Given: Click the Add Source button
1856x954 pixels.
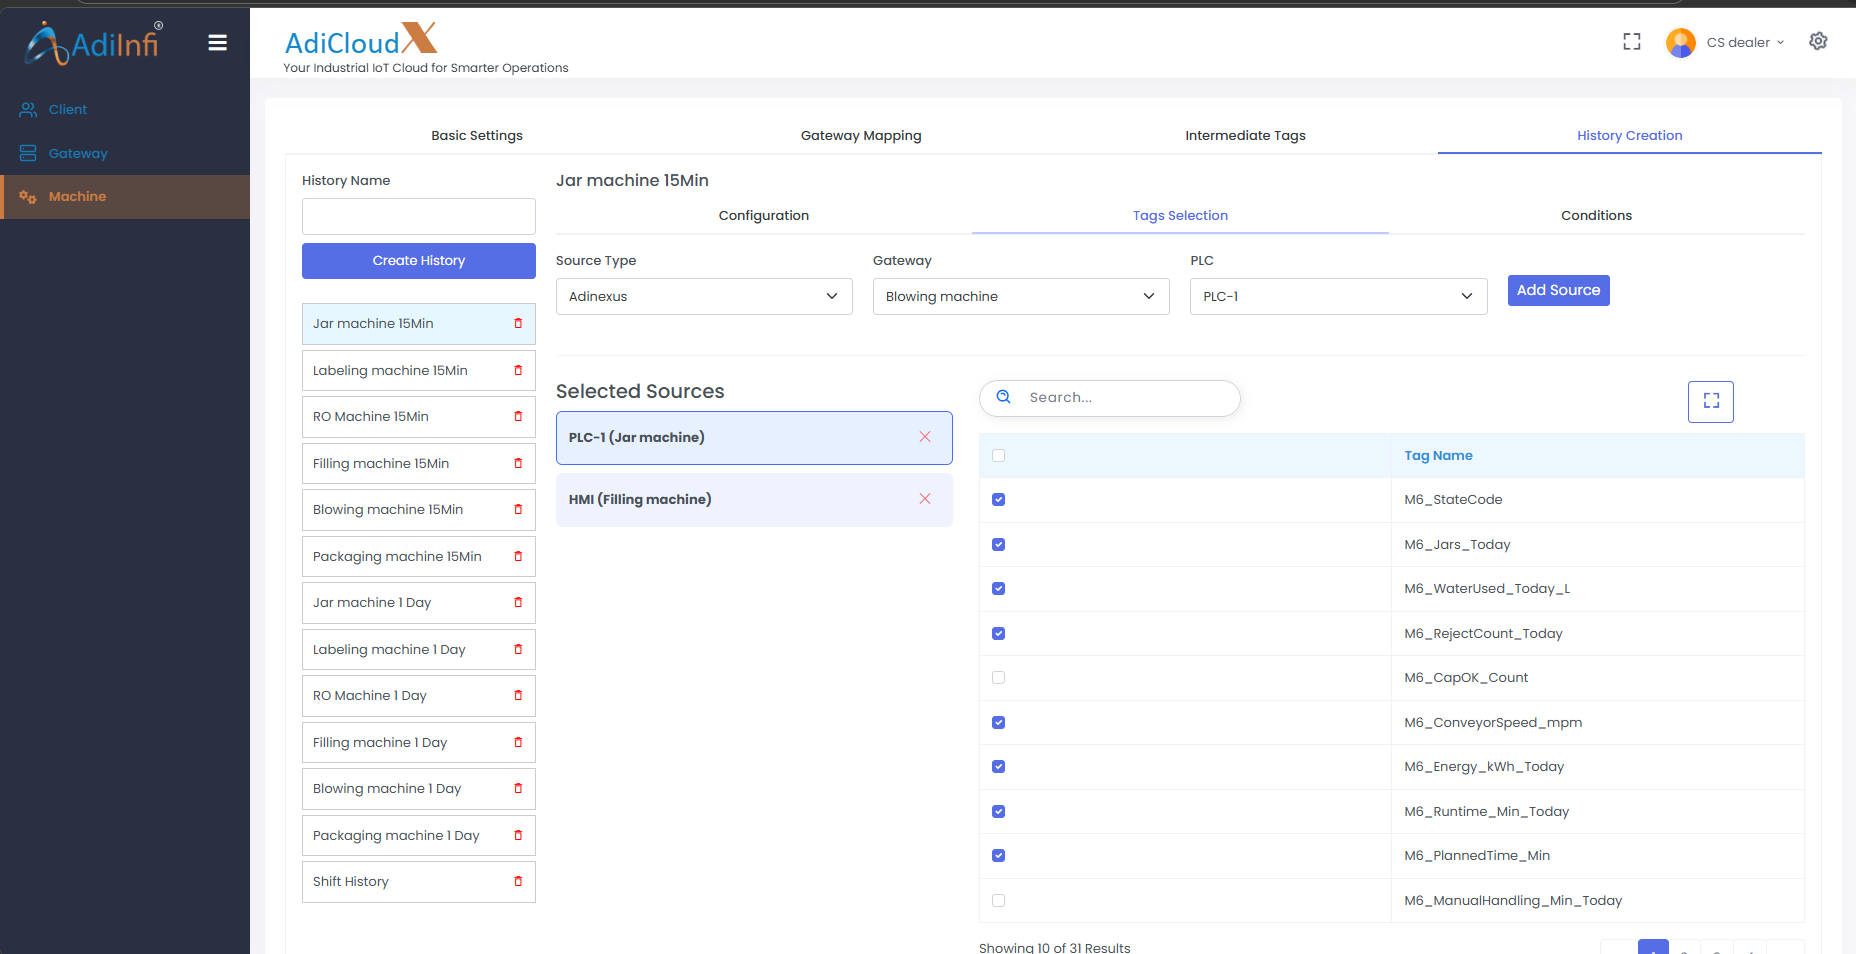Looking at the screenshot, I should pos(1557,291).
